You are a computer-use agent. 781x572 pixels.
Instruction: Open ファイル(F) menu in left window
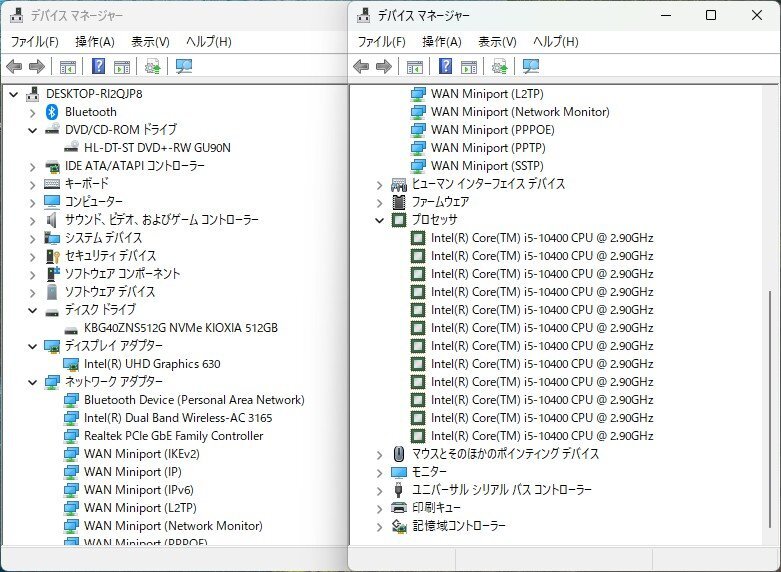34,42
